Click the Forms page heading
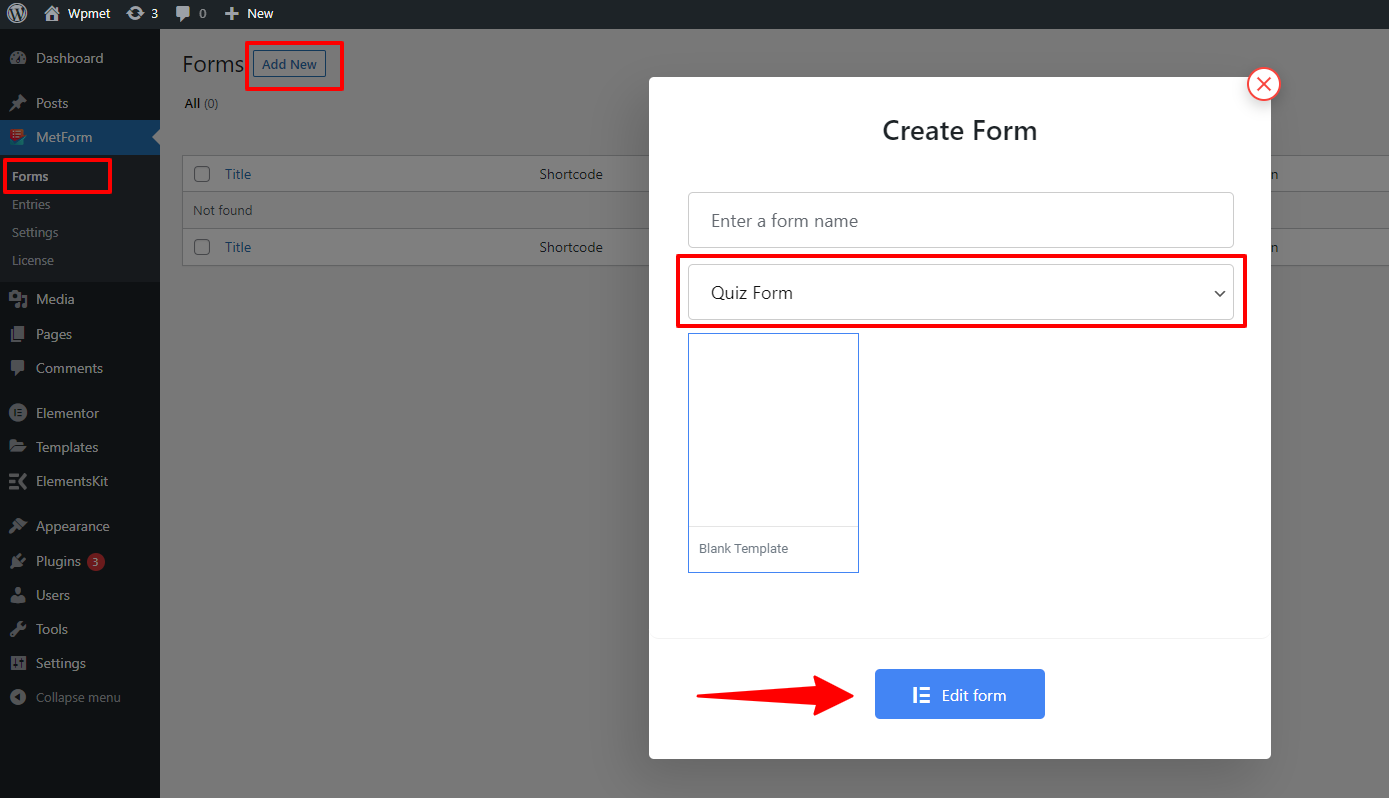Viewport: 1389px width, 798px height. (213, 64)
